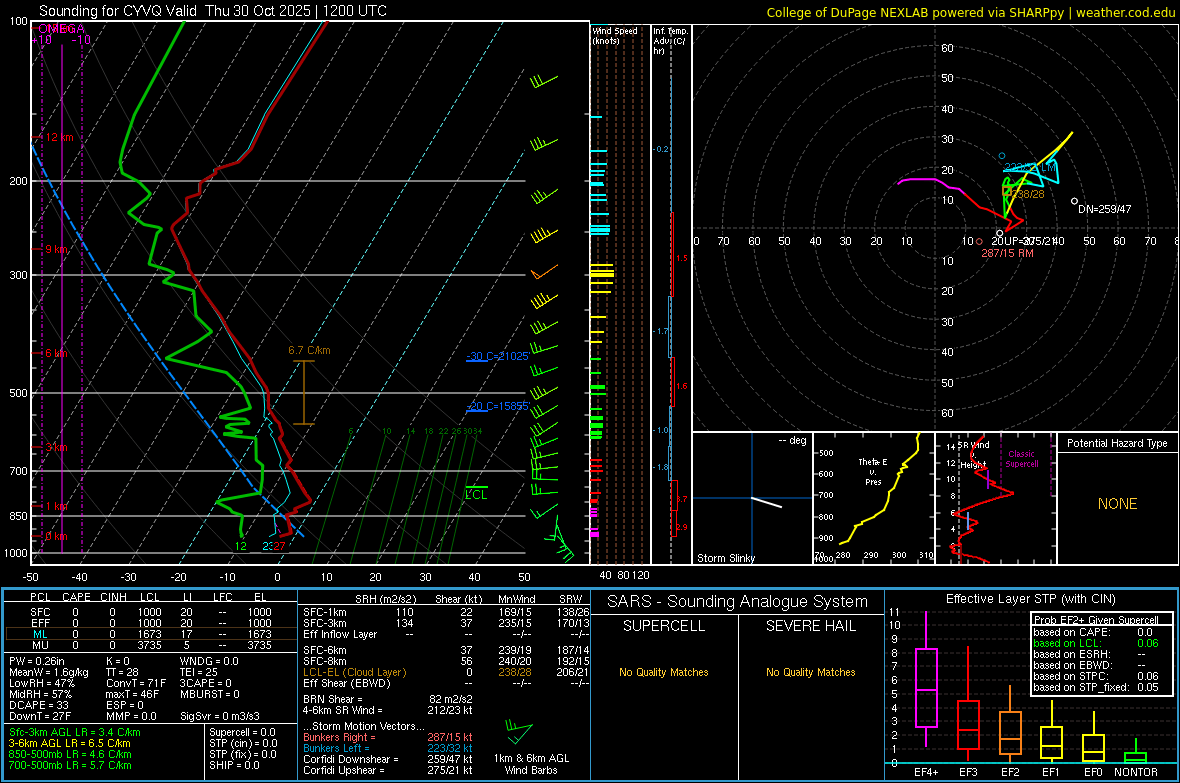Viewport: 1180px width, 783px height.
Task: Click the '3-6km AGL LR = 6.5 C/km' line
Action: tap(69, 742)
